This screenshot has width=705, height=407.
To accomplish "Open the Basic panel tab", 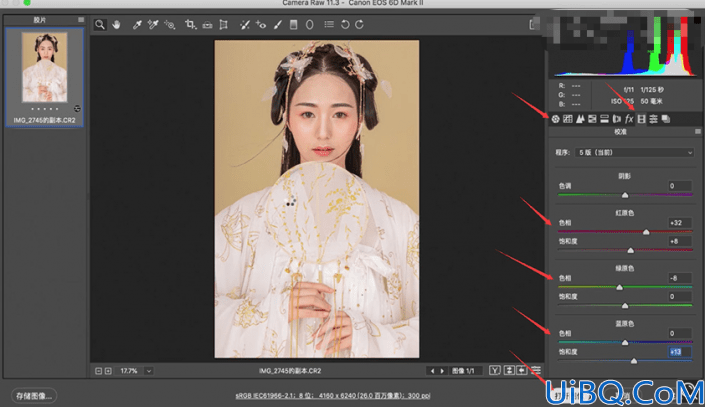I will pyautogui.click(x=556, y=119).
